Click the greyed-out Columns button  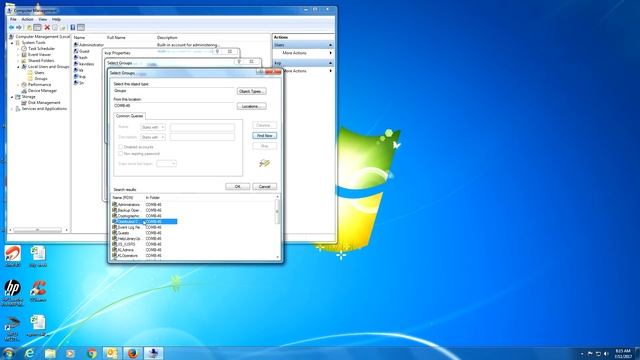pyautogui.click(x=264, y=125)
